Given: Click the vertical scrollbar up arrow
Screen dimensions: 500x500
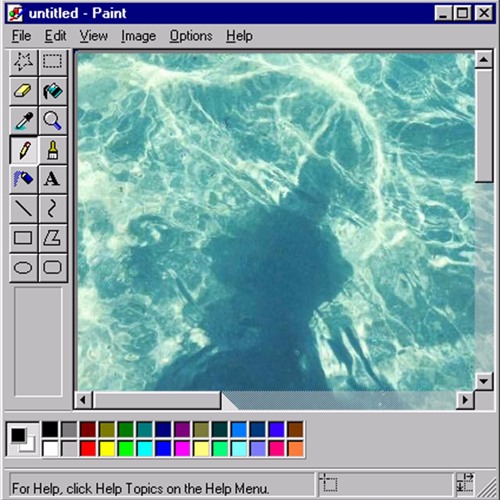Looking at the screenshot, I should click(484, 60).
